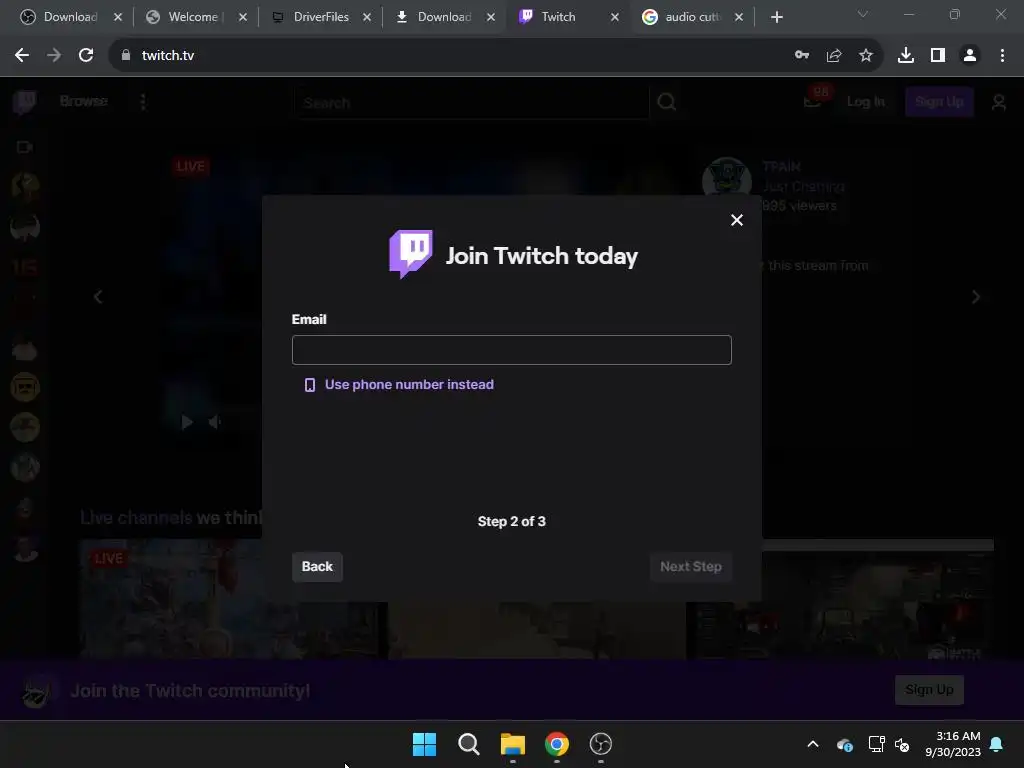Open the Twitch notifications inbox icon
Viewport: 1024px width, 768px height.
[x=812, y=101]
